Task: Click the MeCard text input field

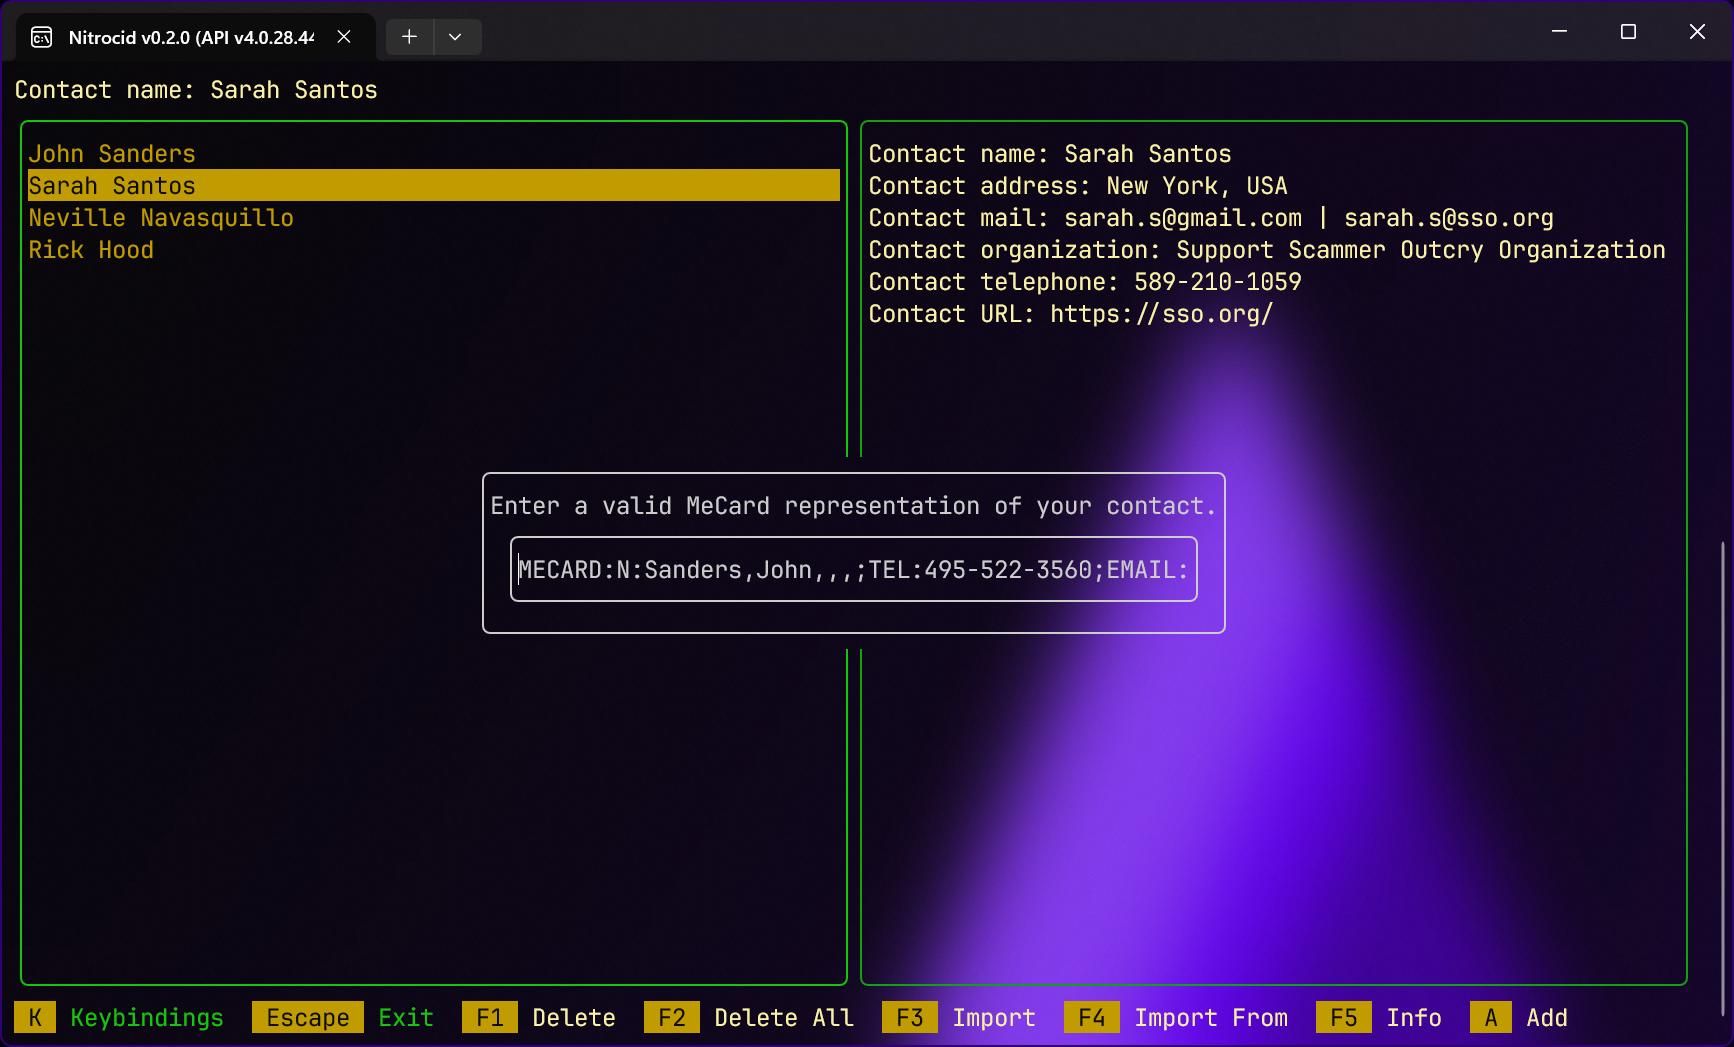Action: (x=853, y=570)
